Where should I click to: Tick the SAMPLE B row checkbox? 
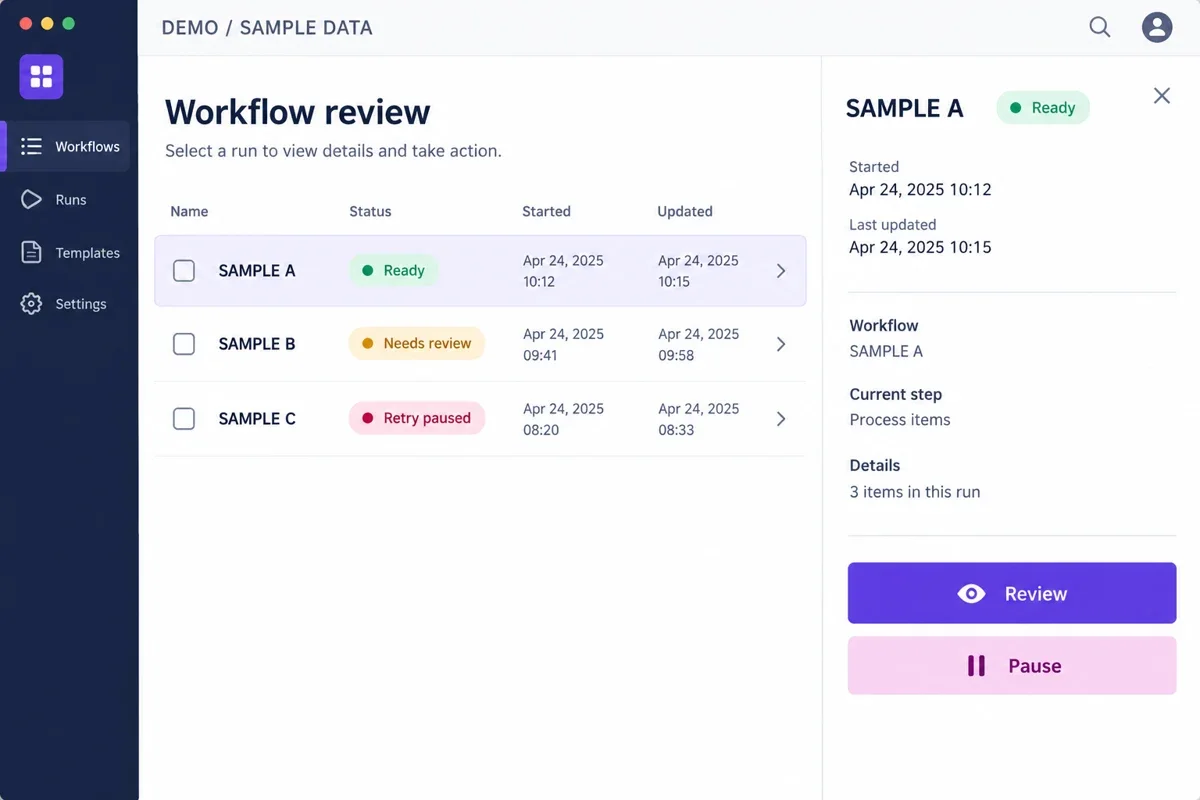tap(184, 344)
